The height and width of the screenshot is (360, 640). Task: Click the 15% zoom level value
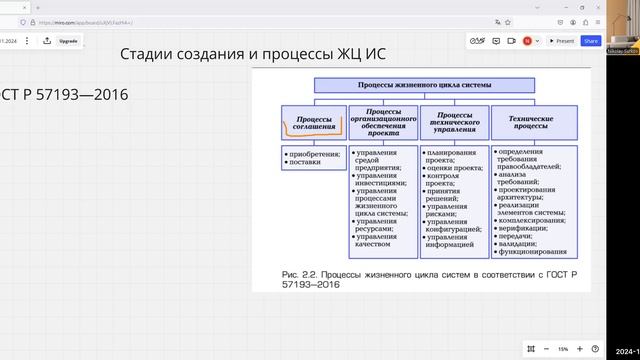(x=563, y=349)
